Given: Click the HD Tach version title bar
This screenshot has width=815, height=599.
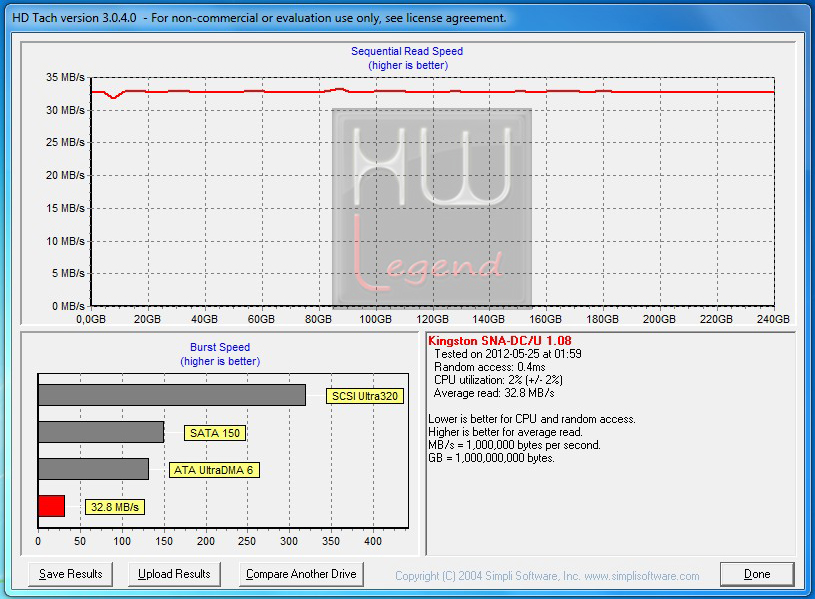Looking at the screenshot, I should pyautogui.click(x=408, y=18).
